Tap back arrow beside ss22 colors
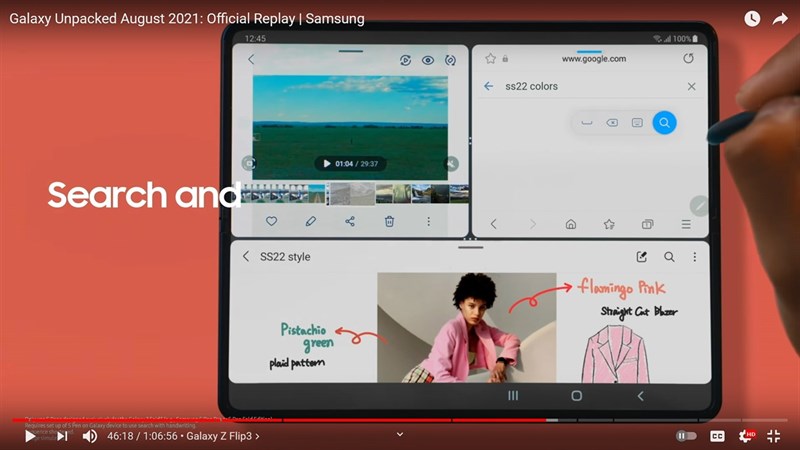The height and width of the screenshot is (450, 800). click(488, 86)
